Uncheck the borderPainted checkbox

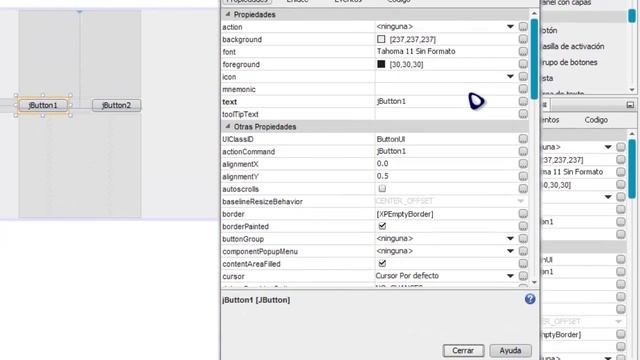pos(382,226)
